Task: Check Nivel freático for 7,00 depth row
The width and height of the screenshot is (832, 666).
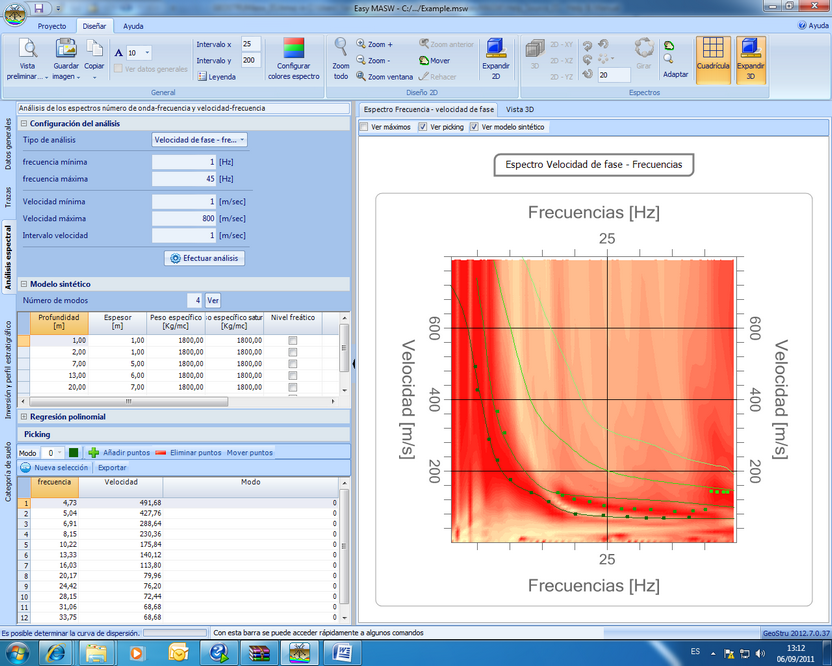Action: tap(292, 364)
